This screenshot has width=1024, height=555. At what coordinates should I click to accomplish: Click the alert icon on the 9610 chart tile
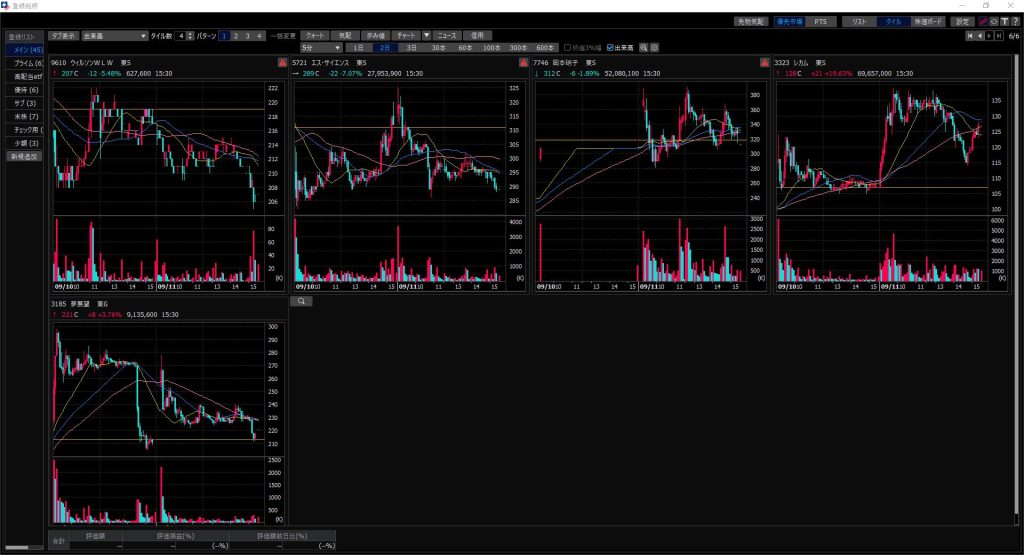283,63
